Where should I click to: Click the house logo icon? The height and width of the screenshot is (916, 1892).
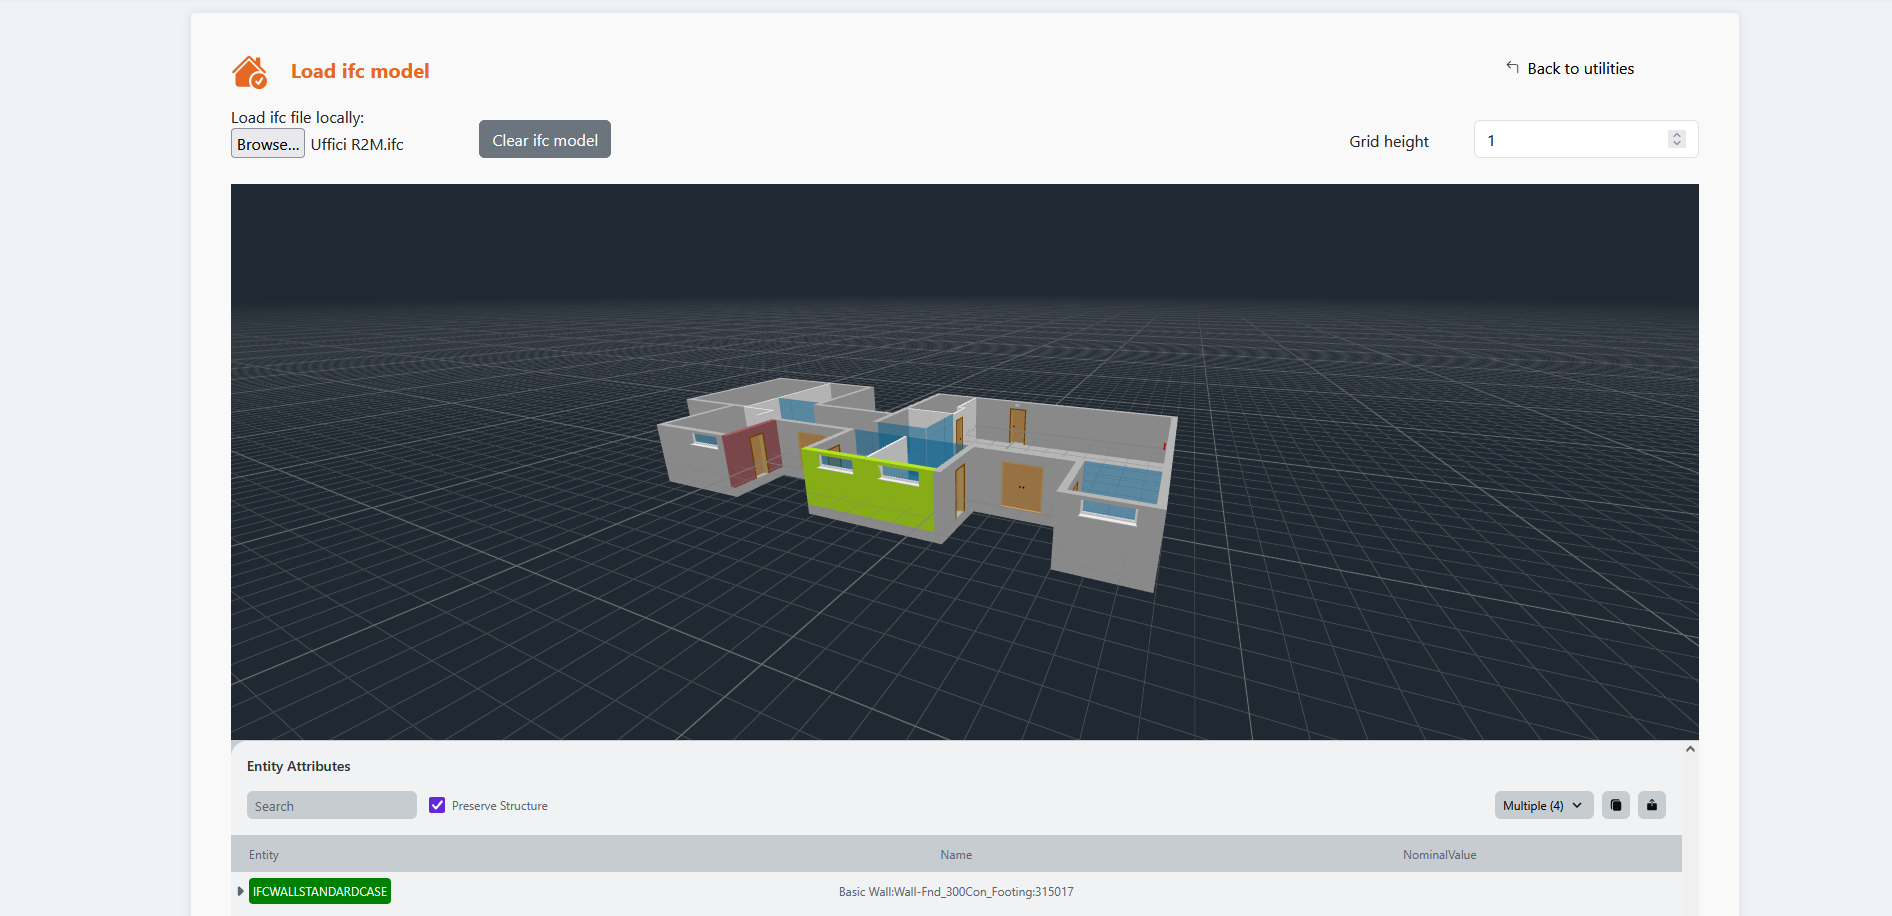tap(249, 72)
